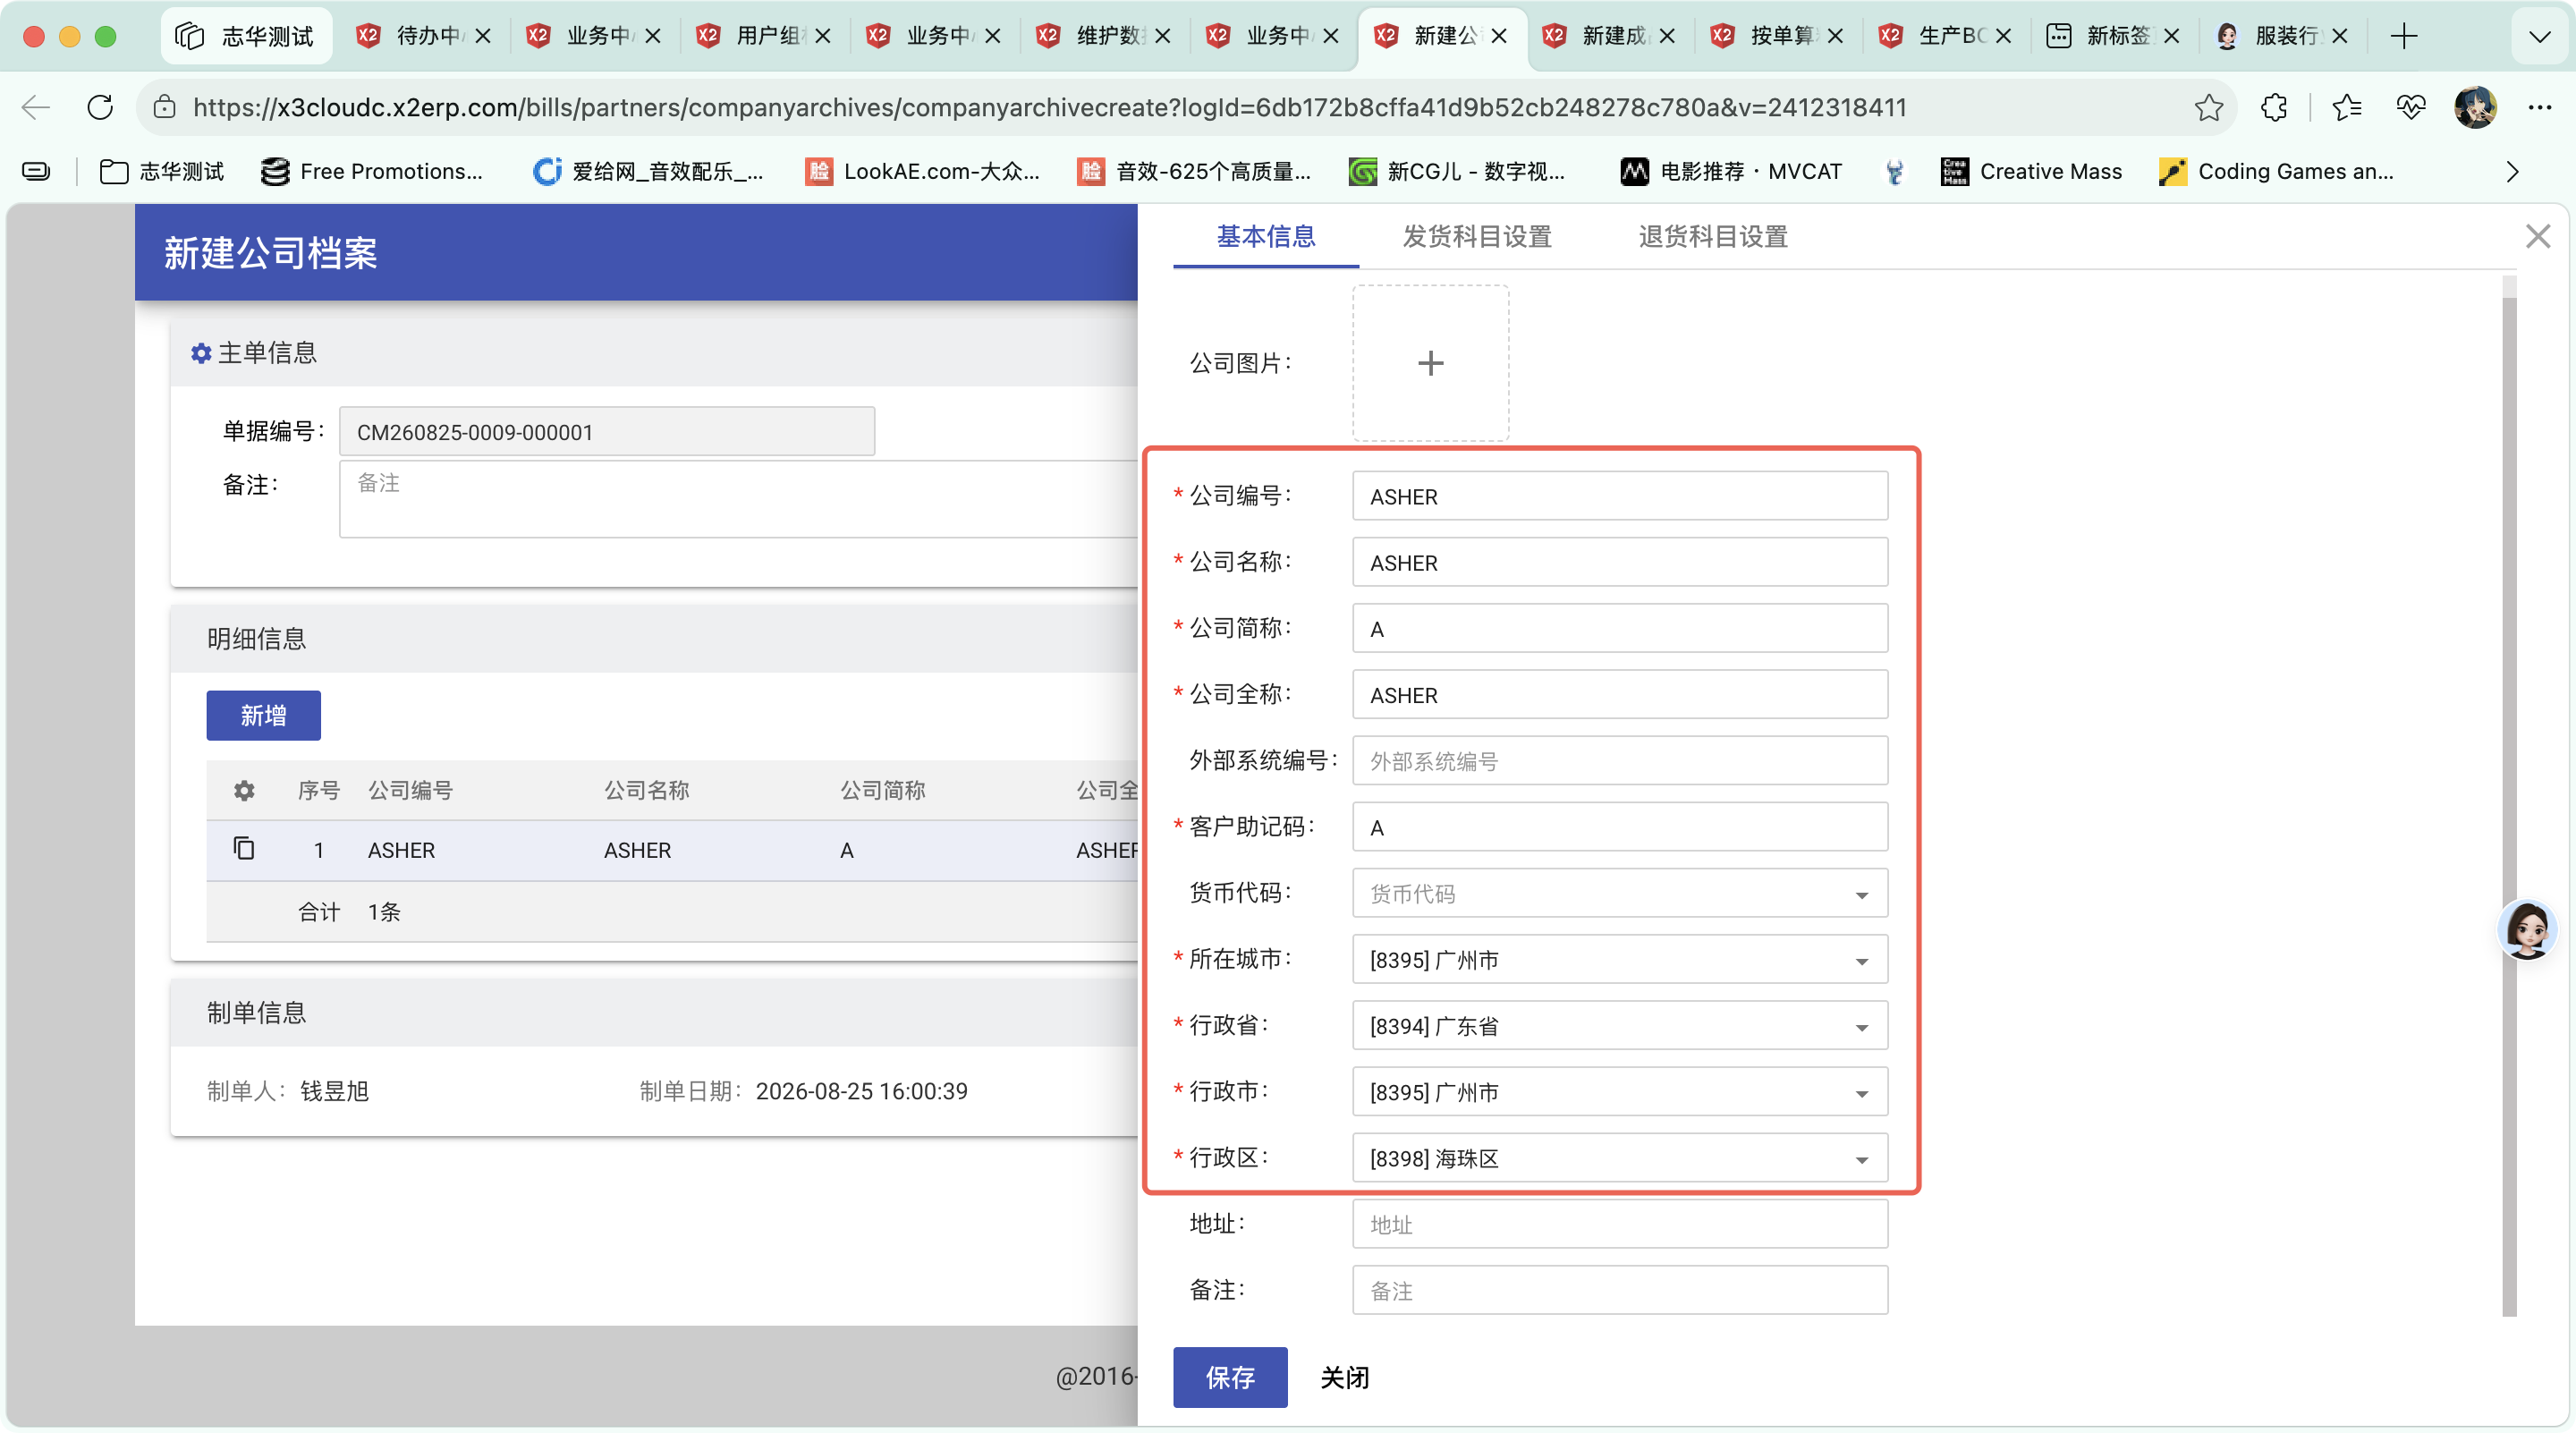This screenshot has height=1433, width=2576.
Task: Open the 所在城市 dropdown
Action: [1620, 959]
